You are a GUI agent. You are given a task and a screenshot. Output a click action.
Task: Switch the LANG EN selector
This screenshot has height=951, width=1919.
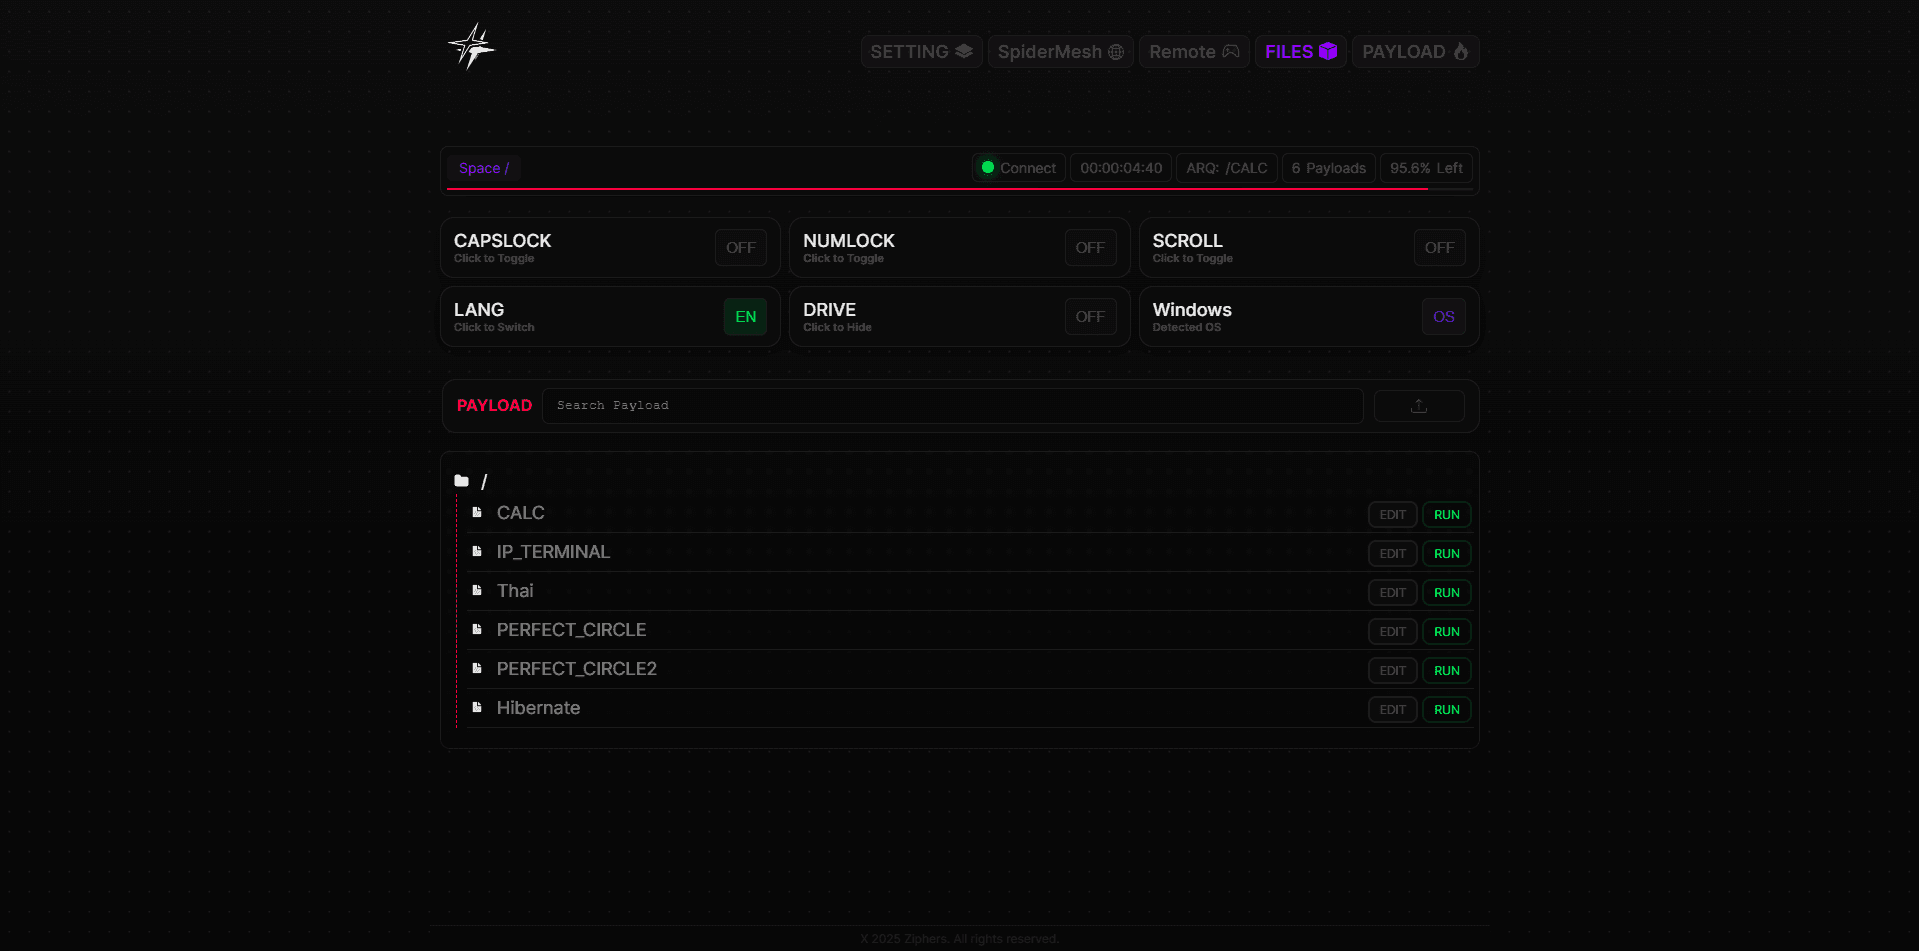[745, 317]
